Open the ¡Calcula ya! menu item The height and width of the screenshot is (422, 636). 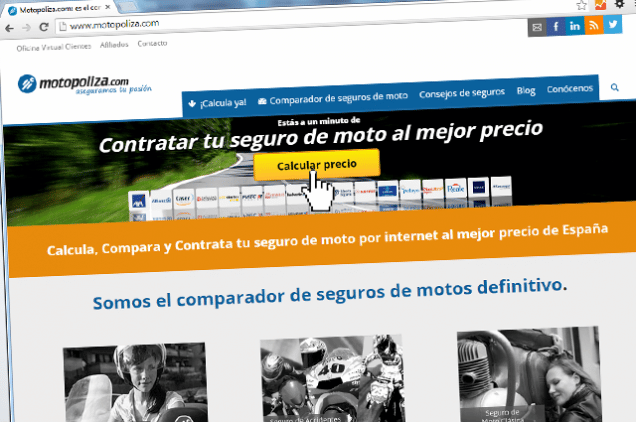click(x=218, y=103)
